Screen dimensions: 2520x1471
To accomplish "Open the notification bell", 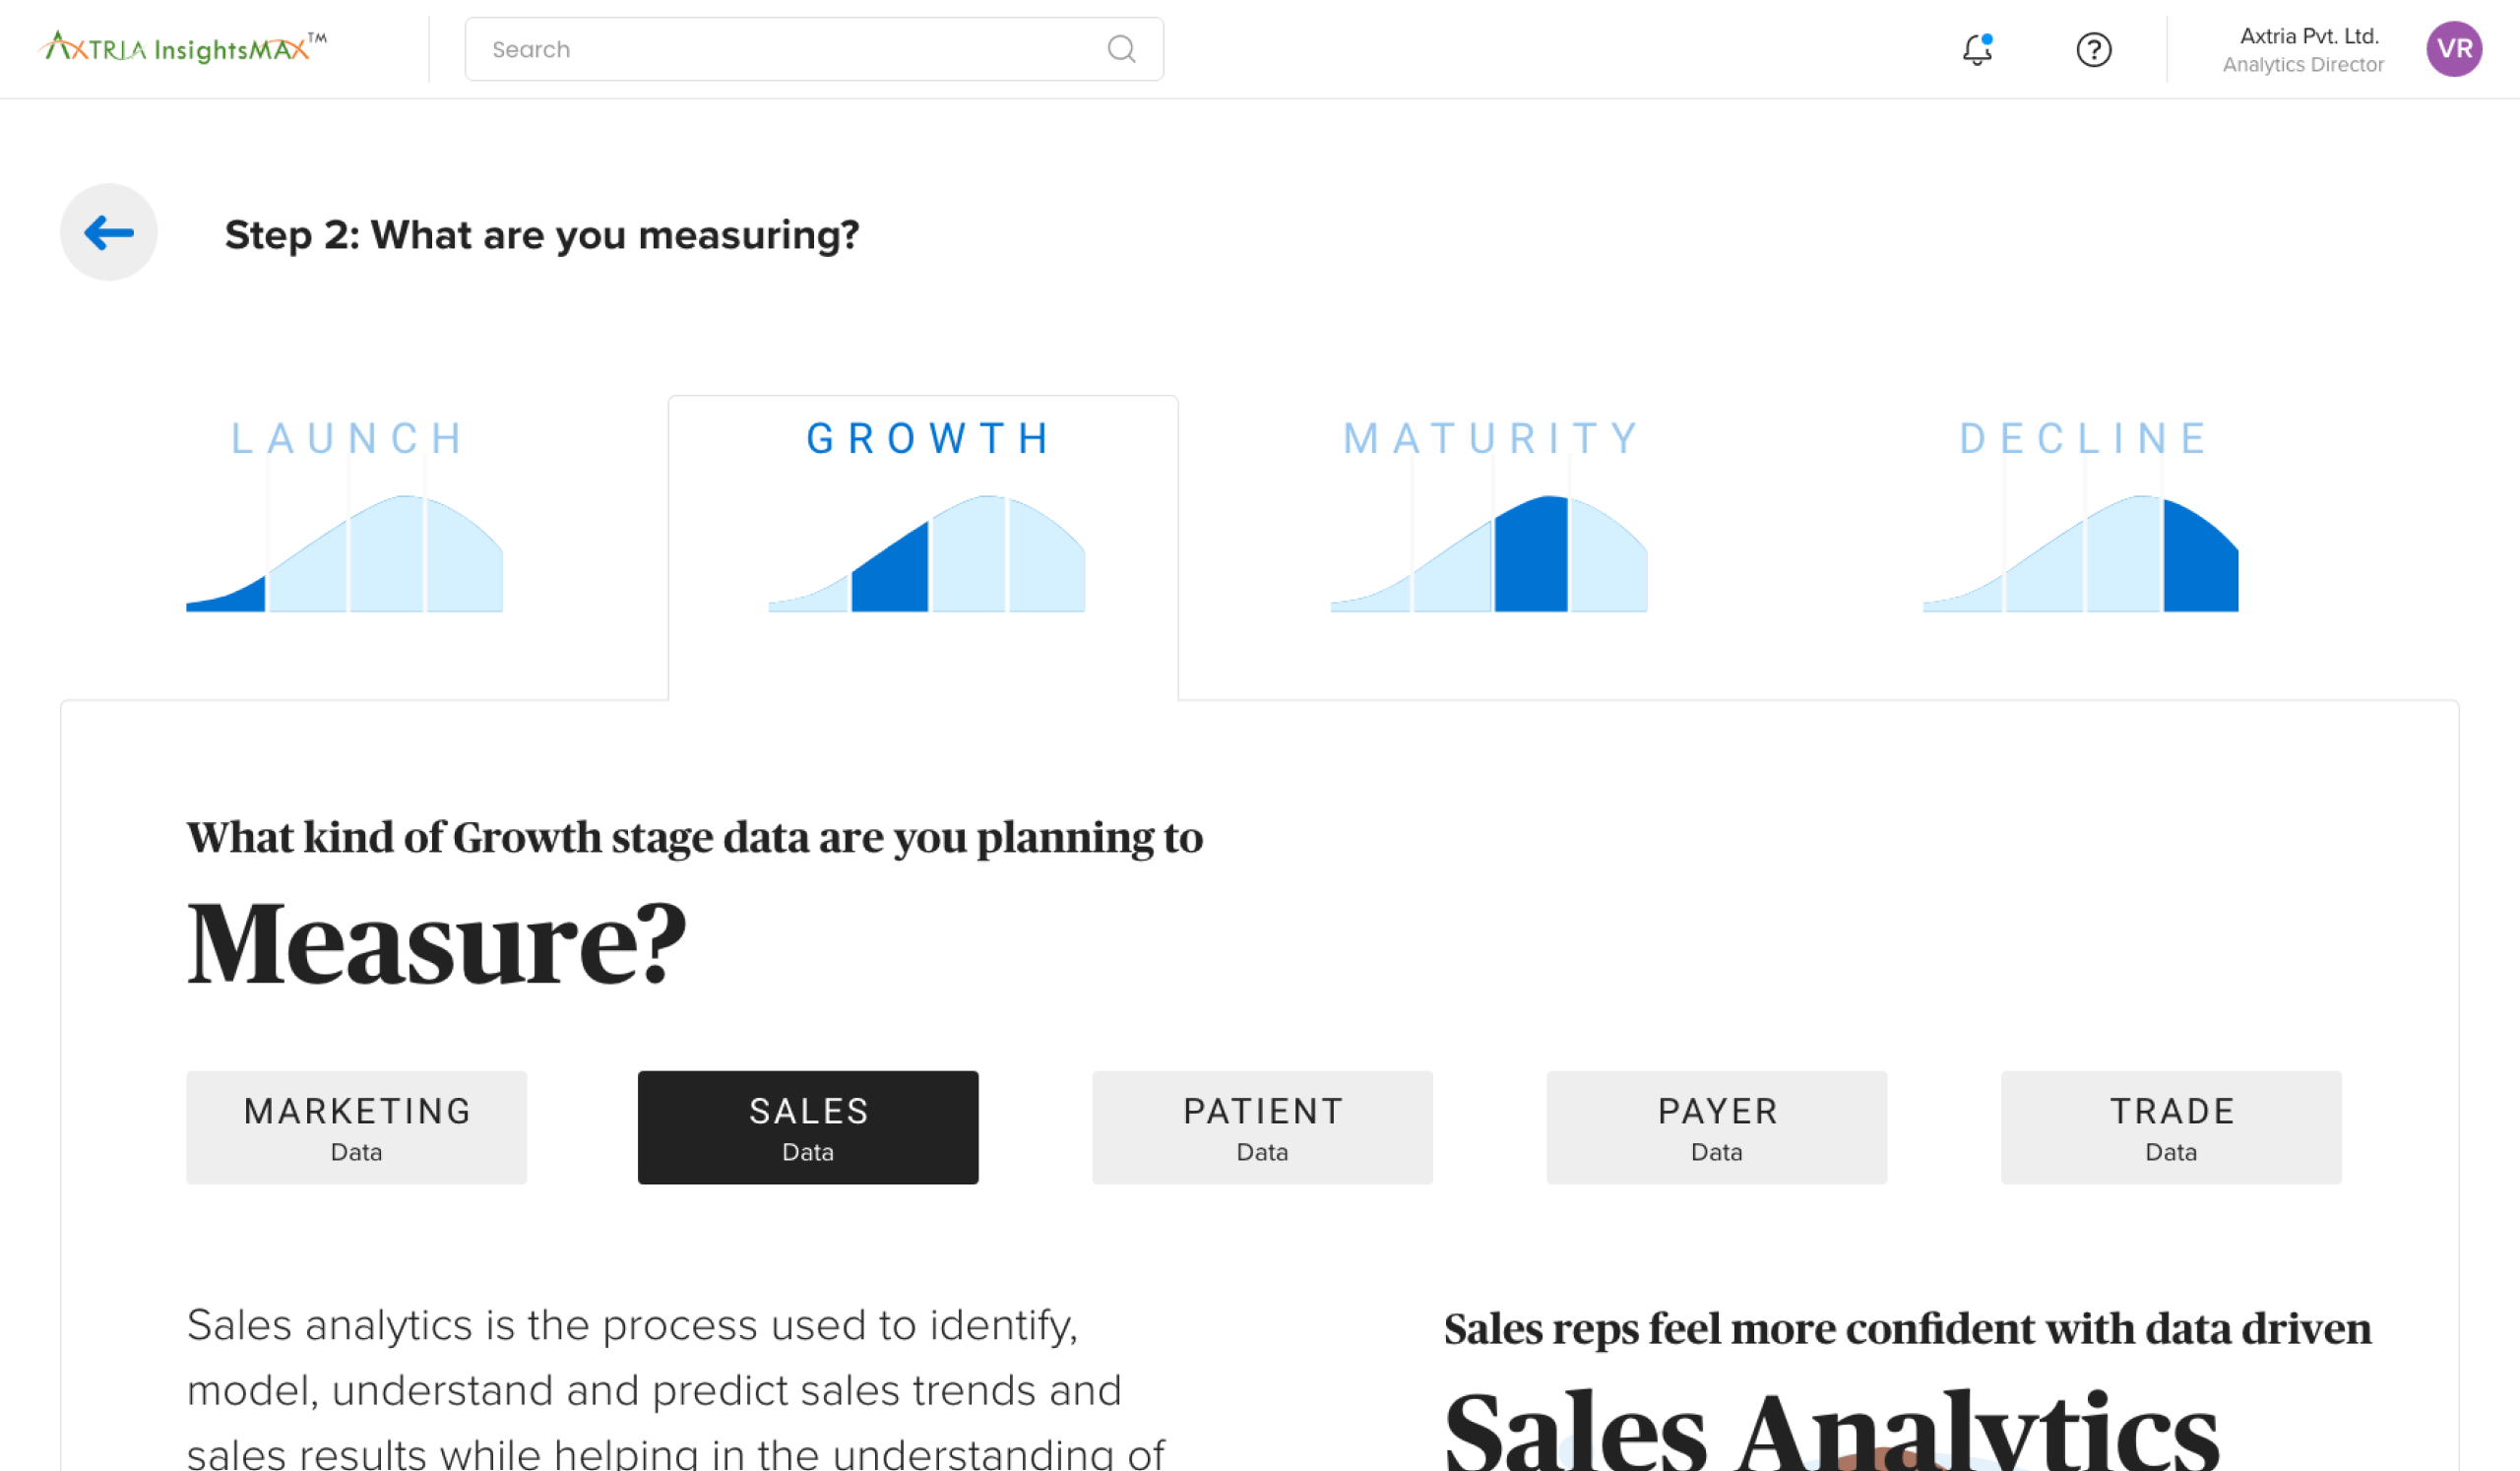I will tap(1978, 49).
